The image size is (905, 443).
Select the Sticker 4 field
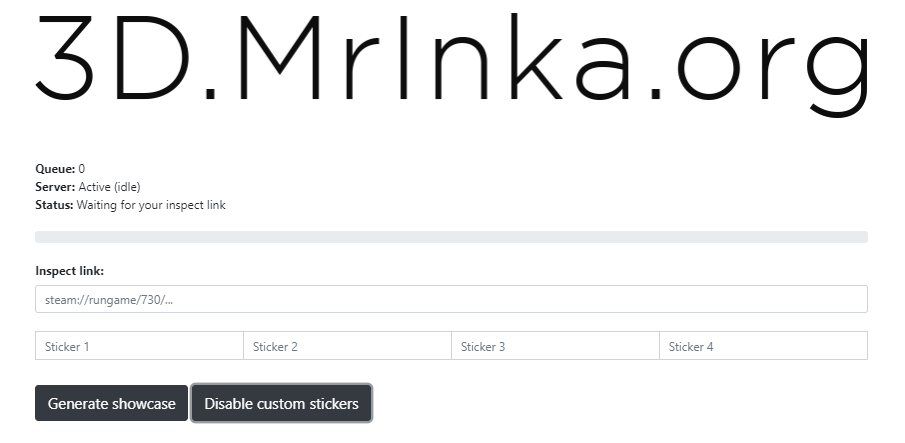click(x=763, y=346)
